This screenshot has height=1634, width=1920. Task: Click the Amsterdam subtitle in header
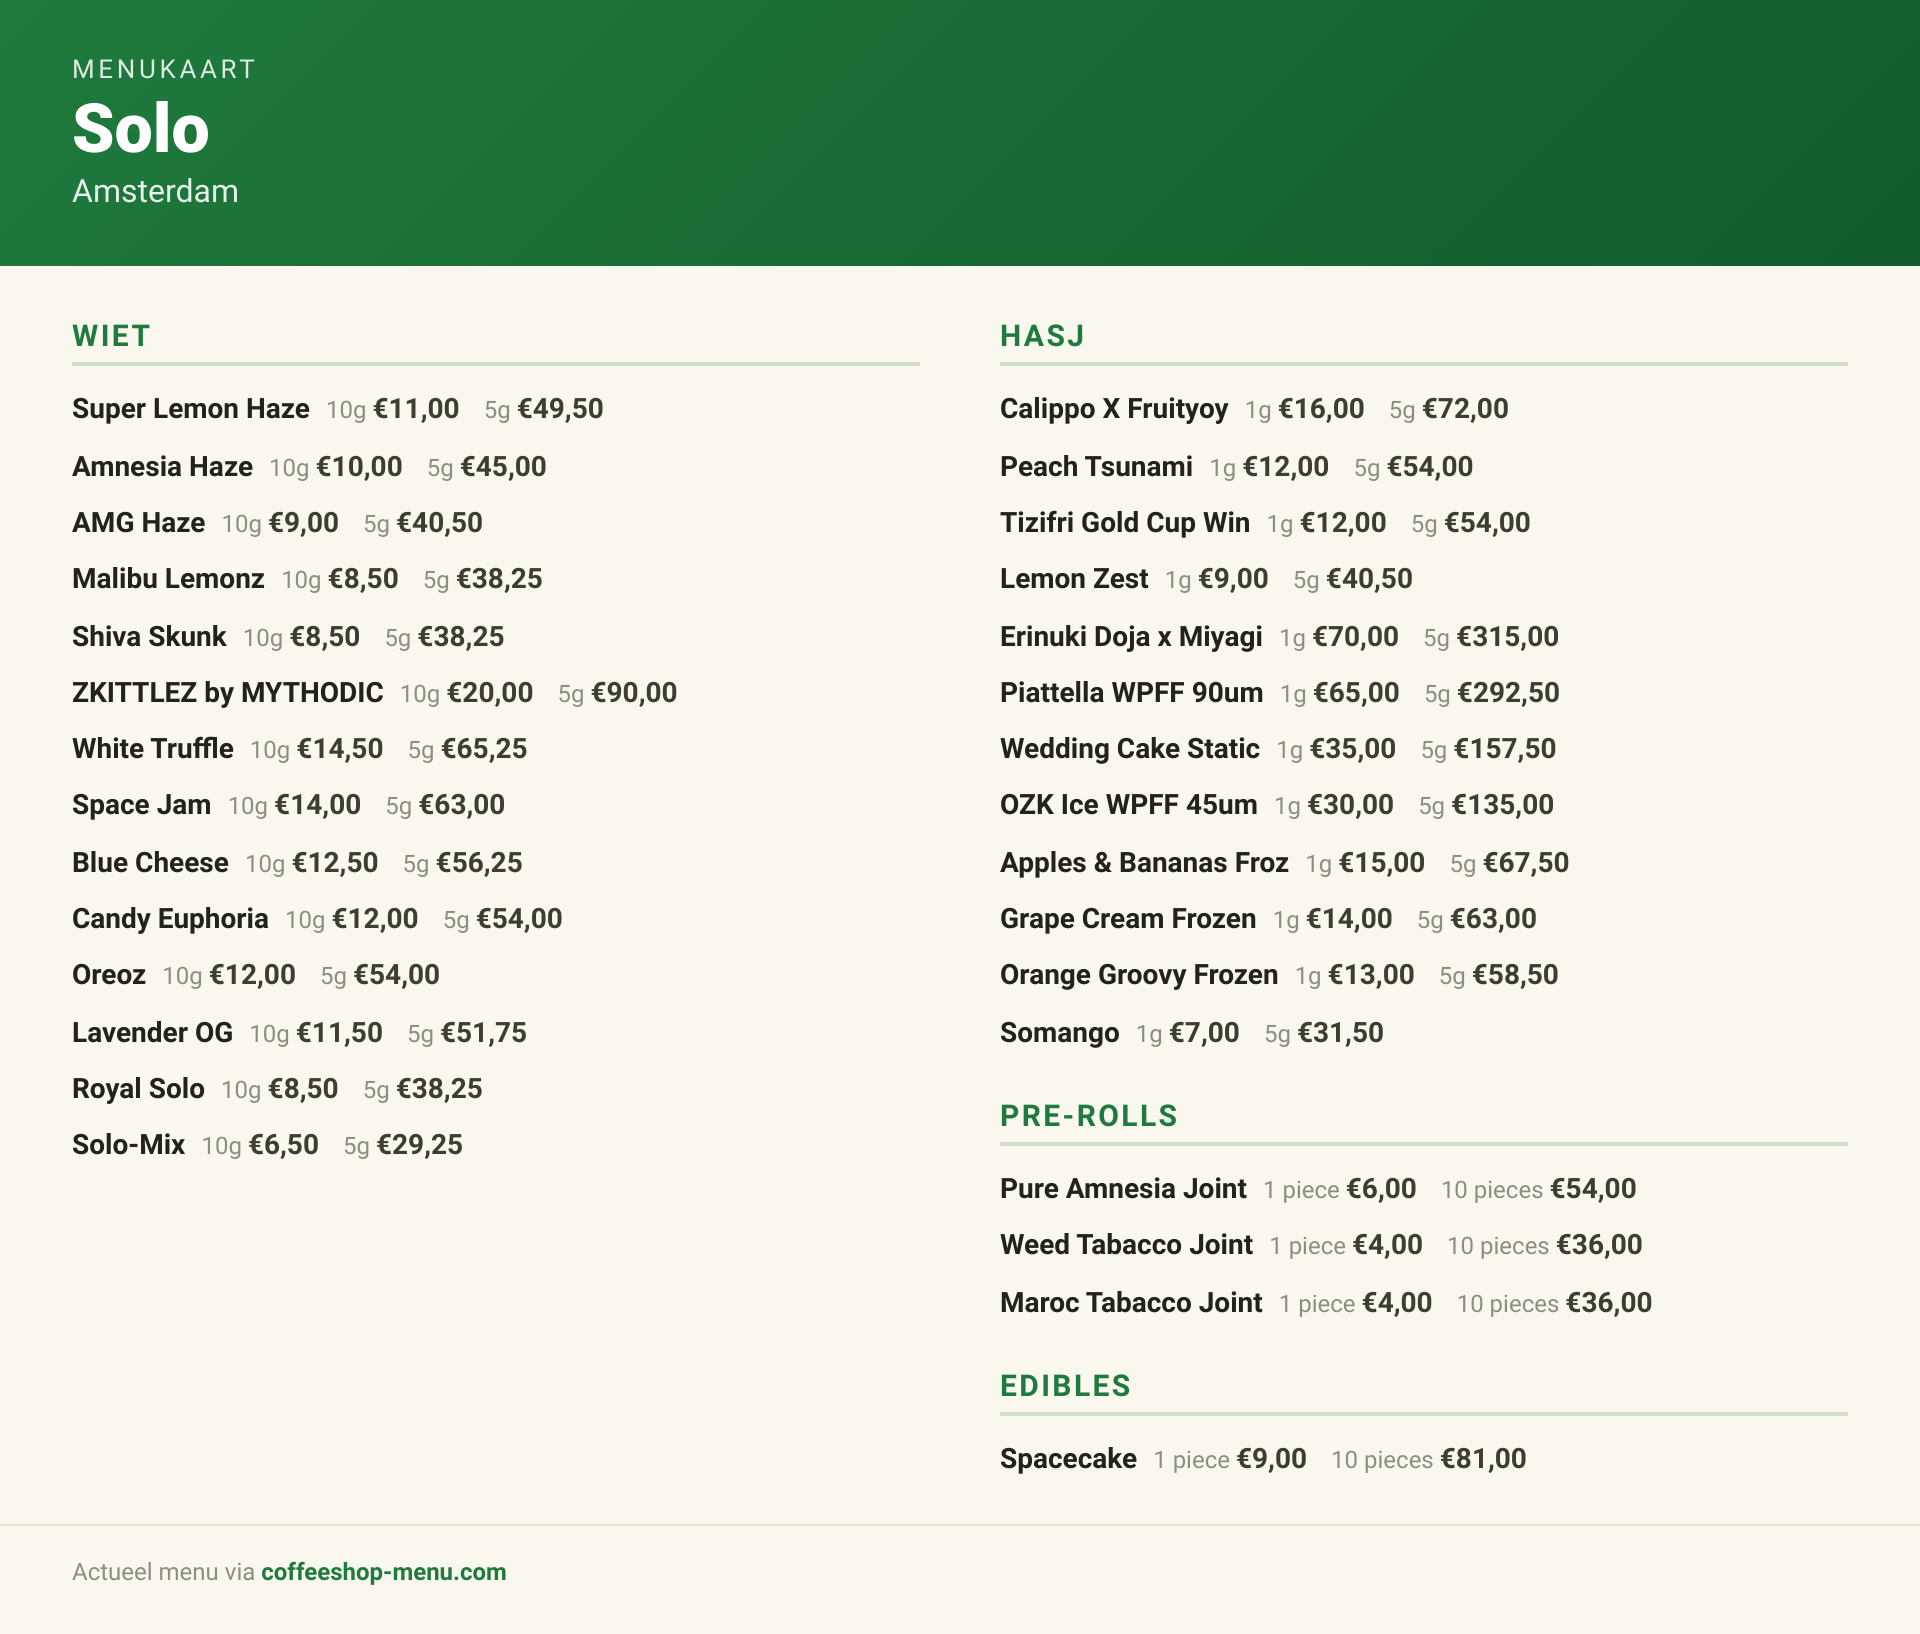tap(155, 191)
